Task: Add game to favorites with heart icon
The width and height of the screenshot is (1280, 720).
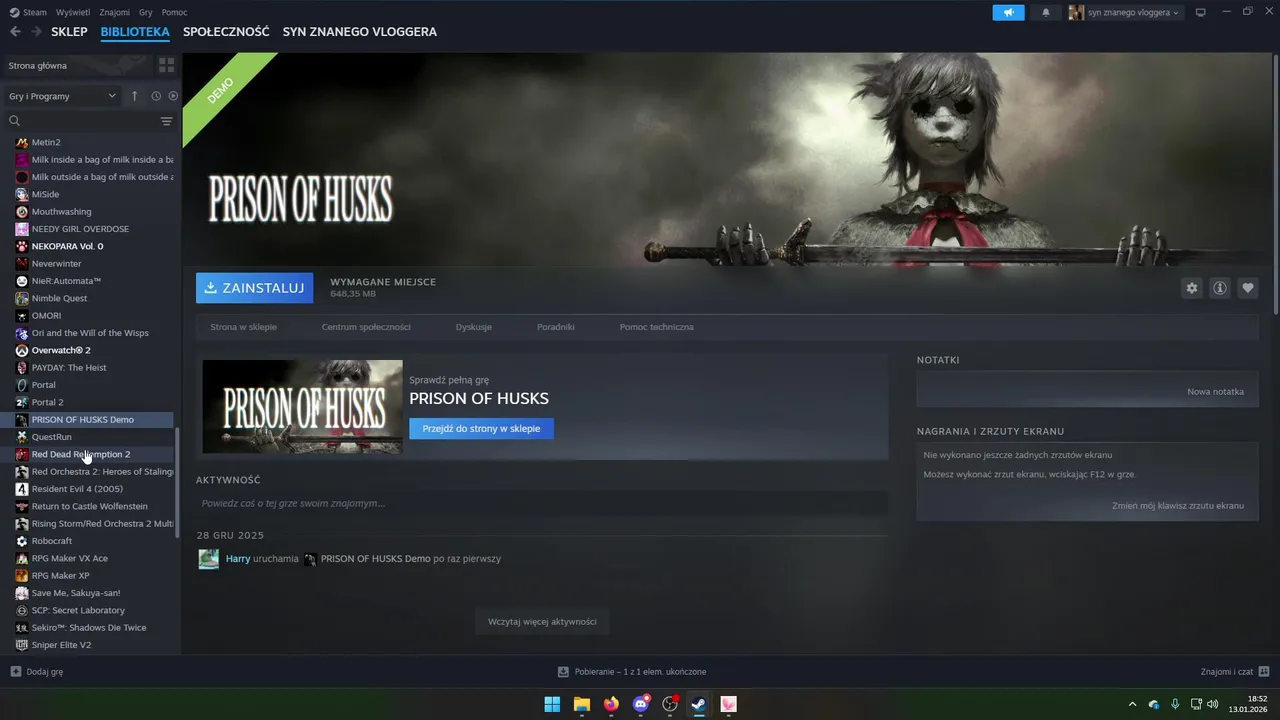Action: [x=1248, y=288]
